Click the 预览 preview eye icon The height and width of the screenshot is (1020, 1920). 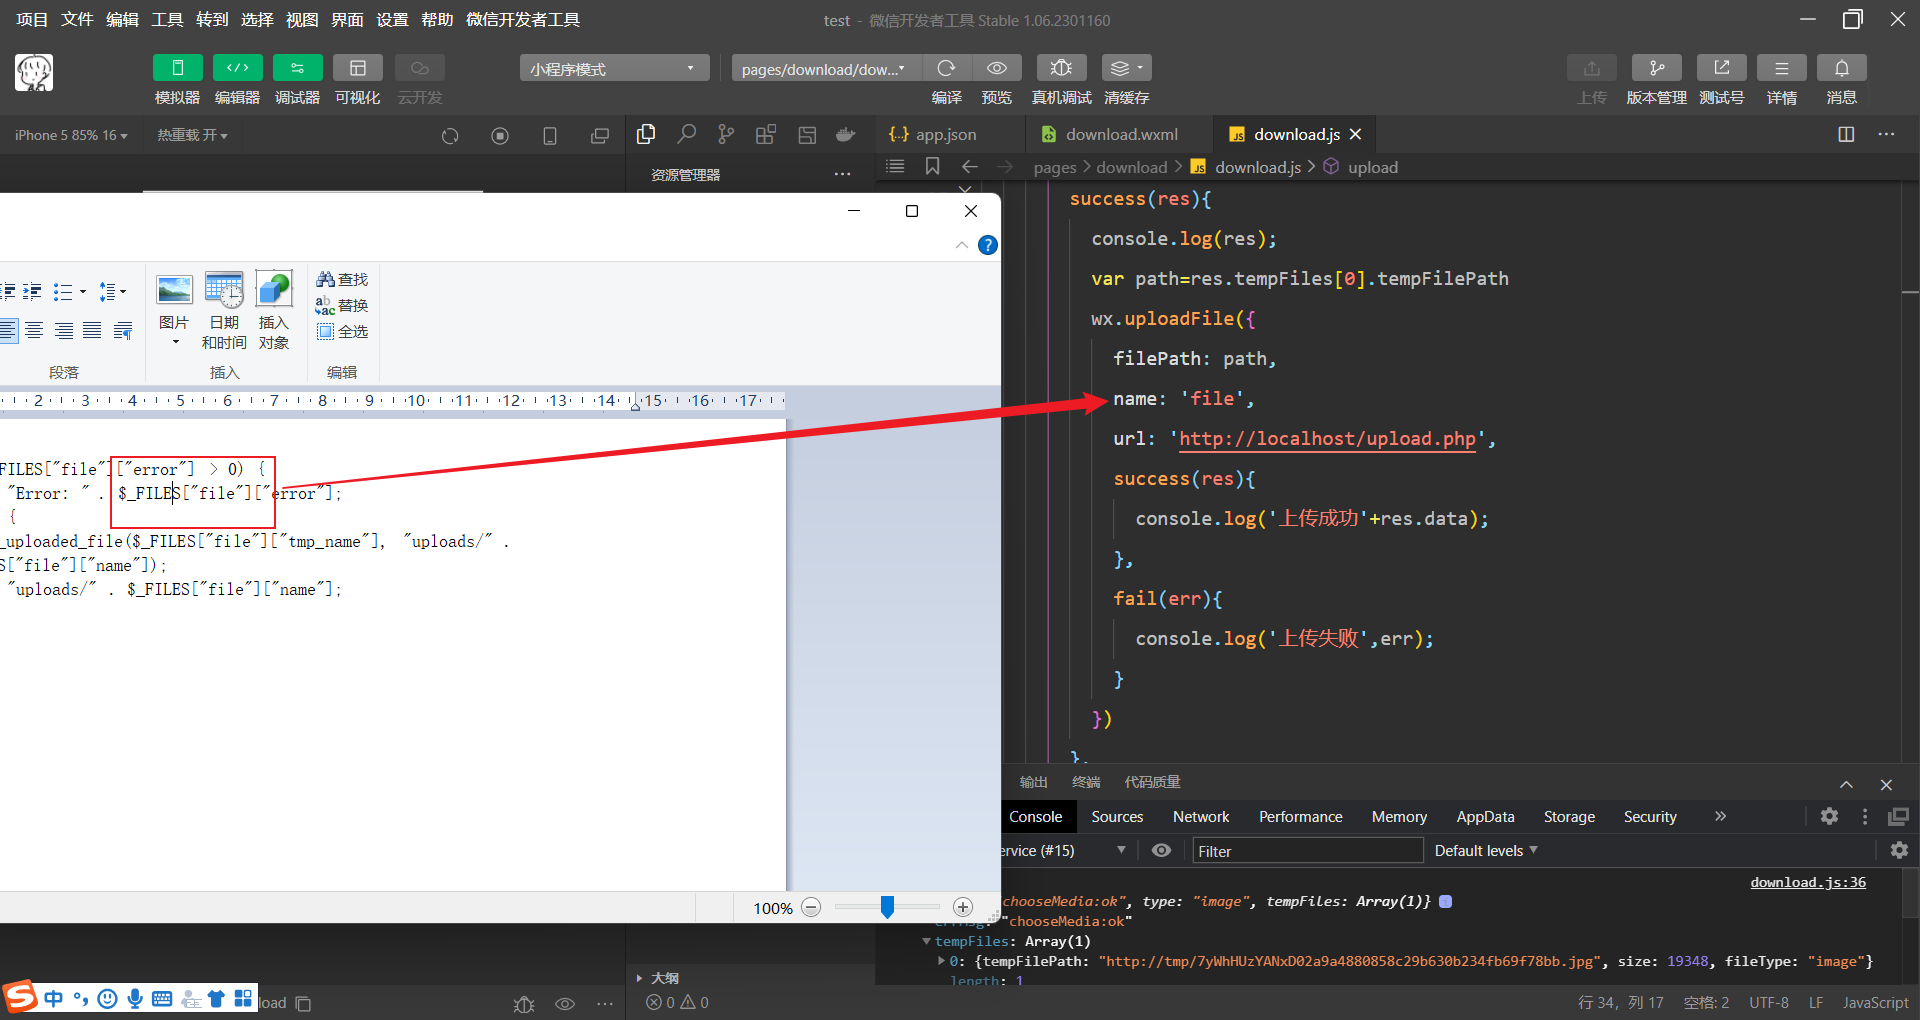tap(997, 68)
